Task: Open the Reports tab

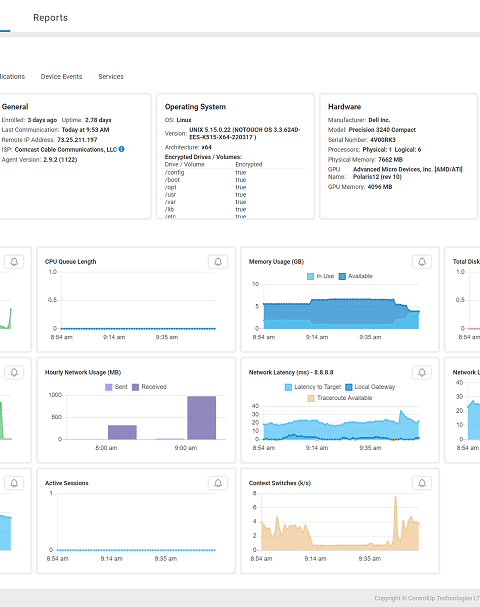Action: (x=50, y=18)
